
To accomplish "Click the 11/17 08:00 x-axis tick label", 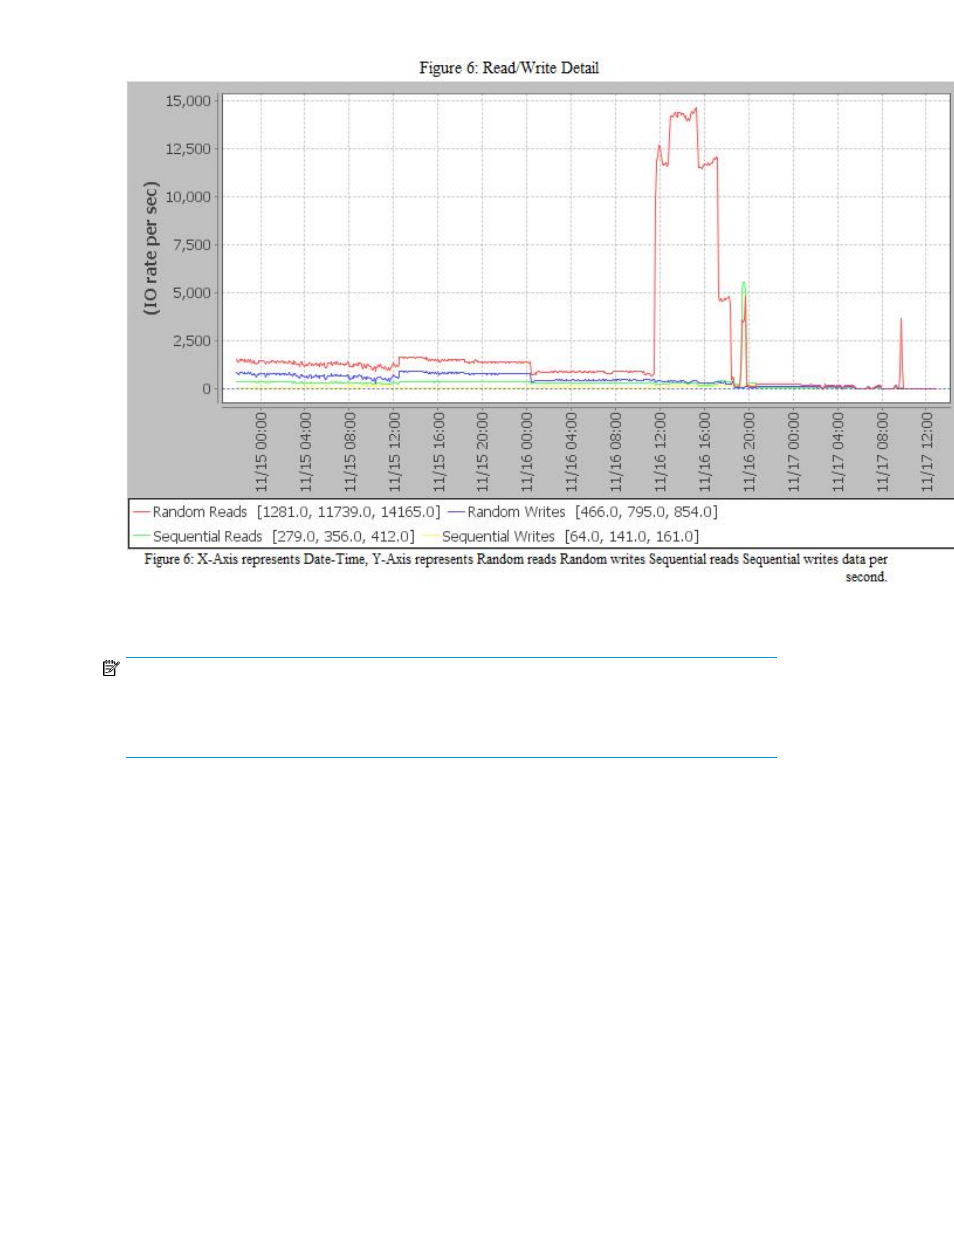I will [x=882, y=451].
